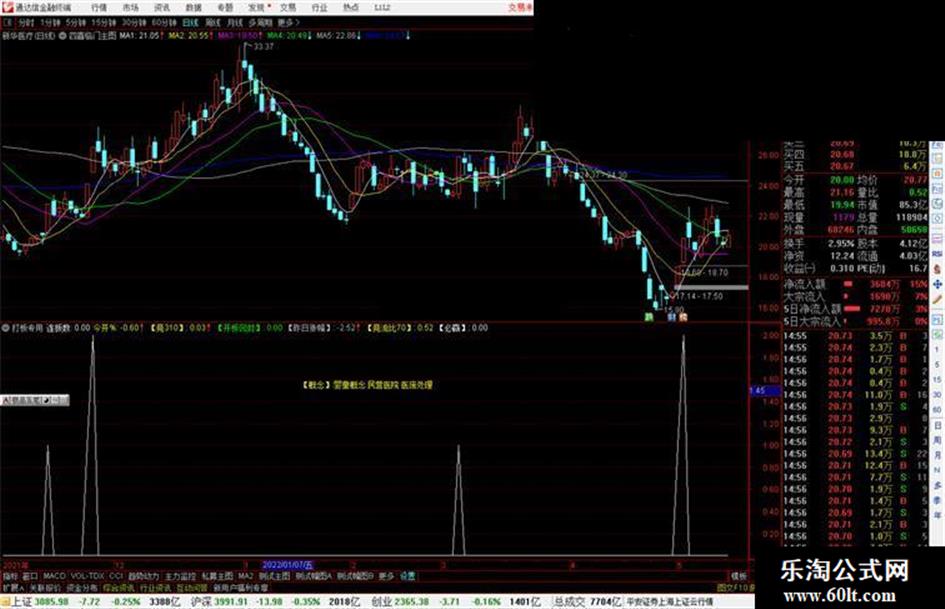Click the orange marker icon under the candles
Screen dimensions: 945x609
[683, 317]
